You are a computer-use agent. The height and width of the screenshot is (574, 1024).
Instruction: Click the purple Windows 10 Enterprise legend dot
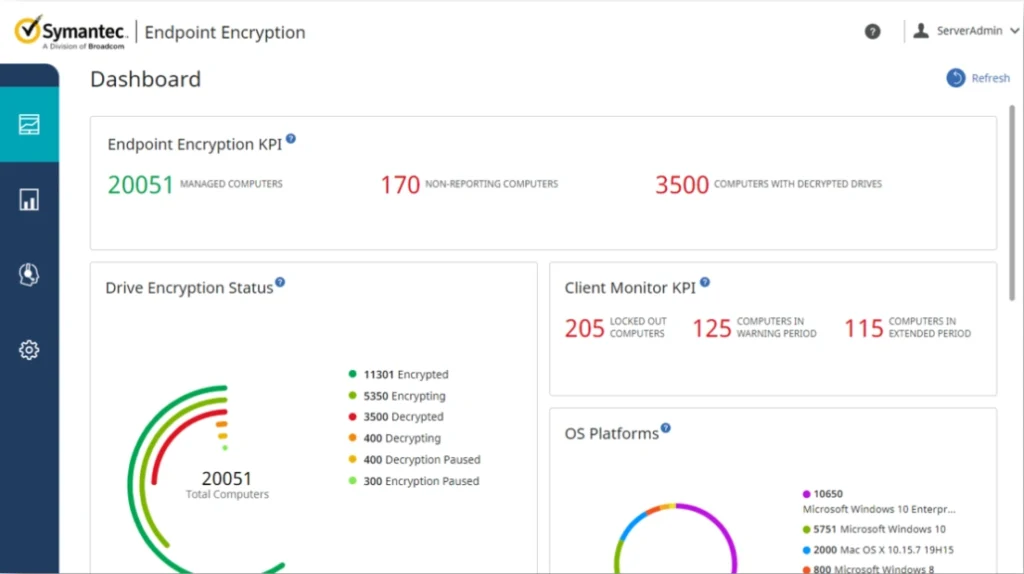point(807,494)
